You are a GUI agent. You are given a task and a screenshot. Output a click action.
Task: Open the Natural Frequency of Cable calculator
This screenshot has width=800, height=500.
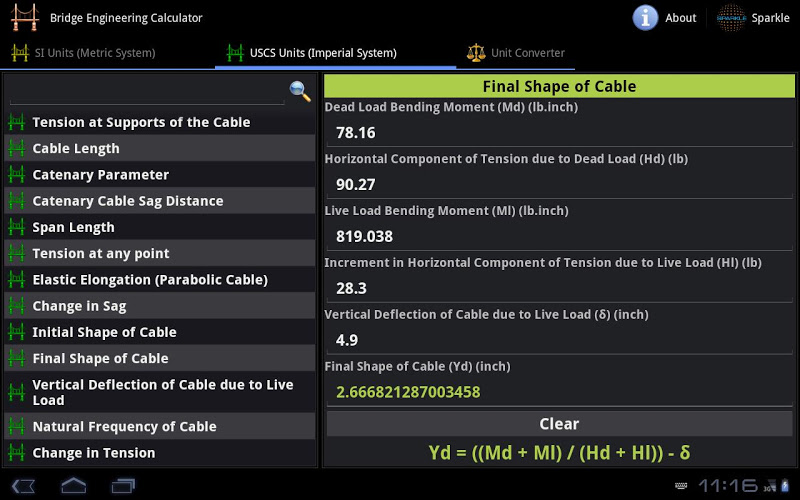click(x=124, y=427)
